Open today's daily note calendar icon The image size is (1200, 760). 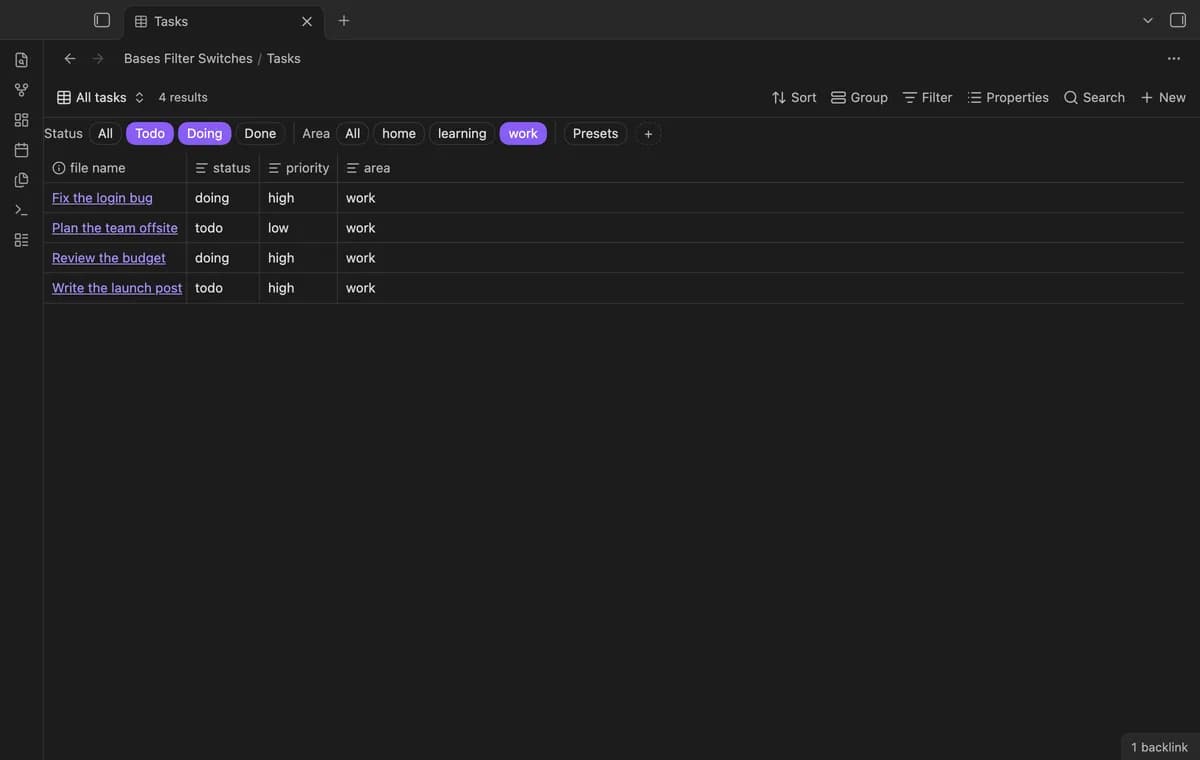point(21,150)
